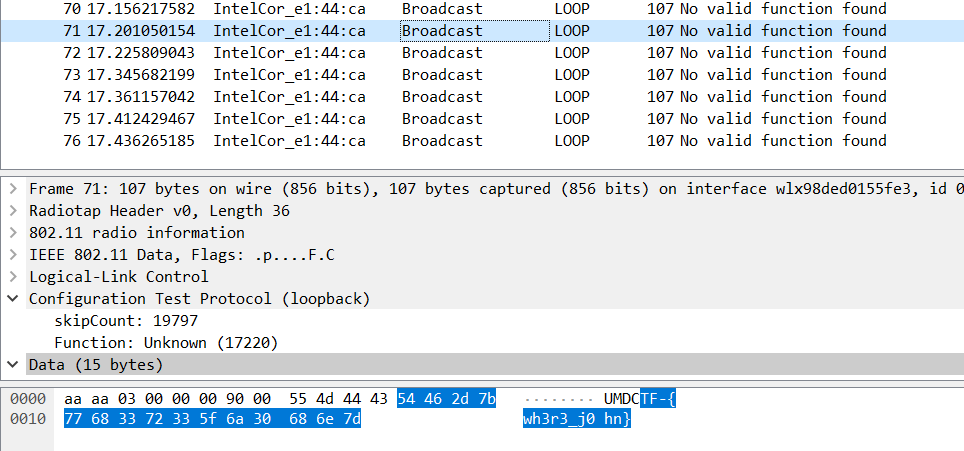Collapse the Data (15 bytes) section
Screen dimensions: 964x451
point(12,365)
